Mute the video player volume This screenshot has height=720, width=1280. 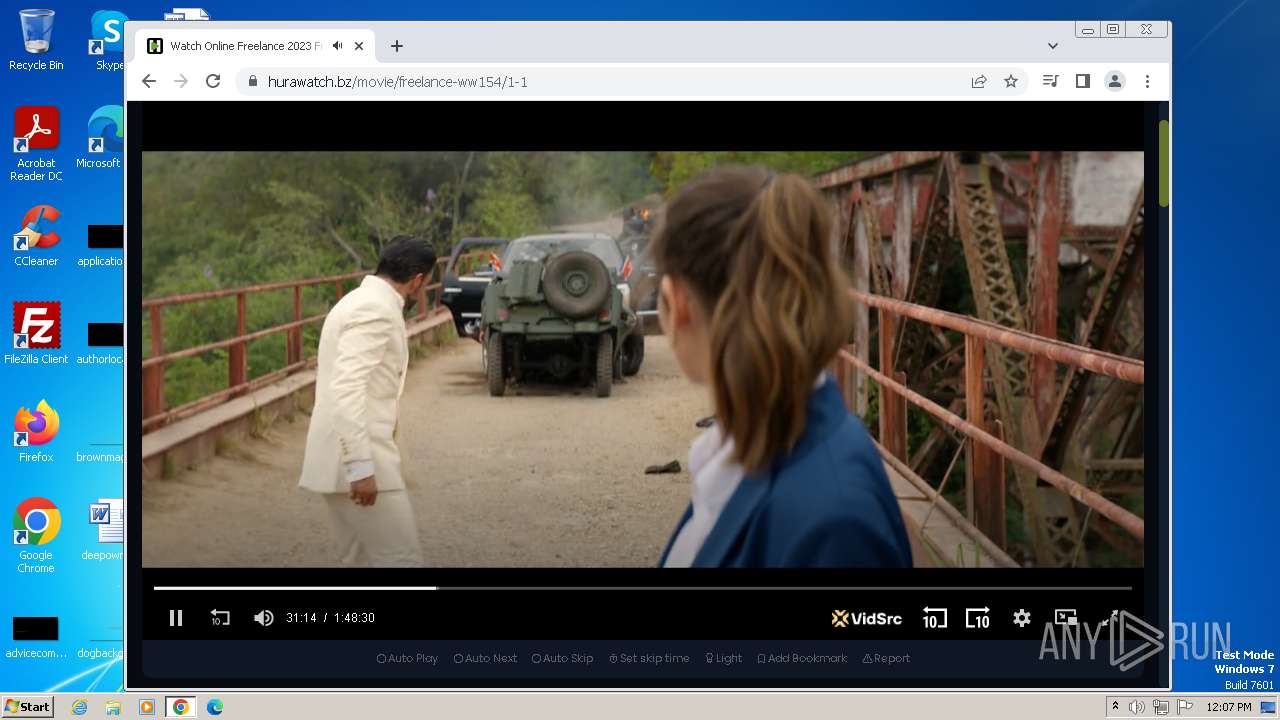click(263, 618)
